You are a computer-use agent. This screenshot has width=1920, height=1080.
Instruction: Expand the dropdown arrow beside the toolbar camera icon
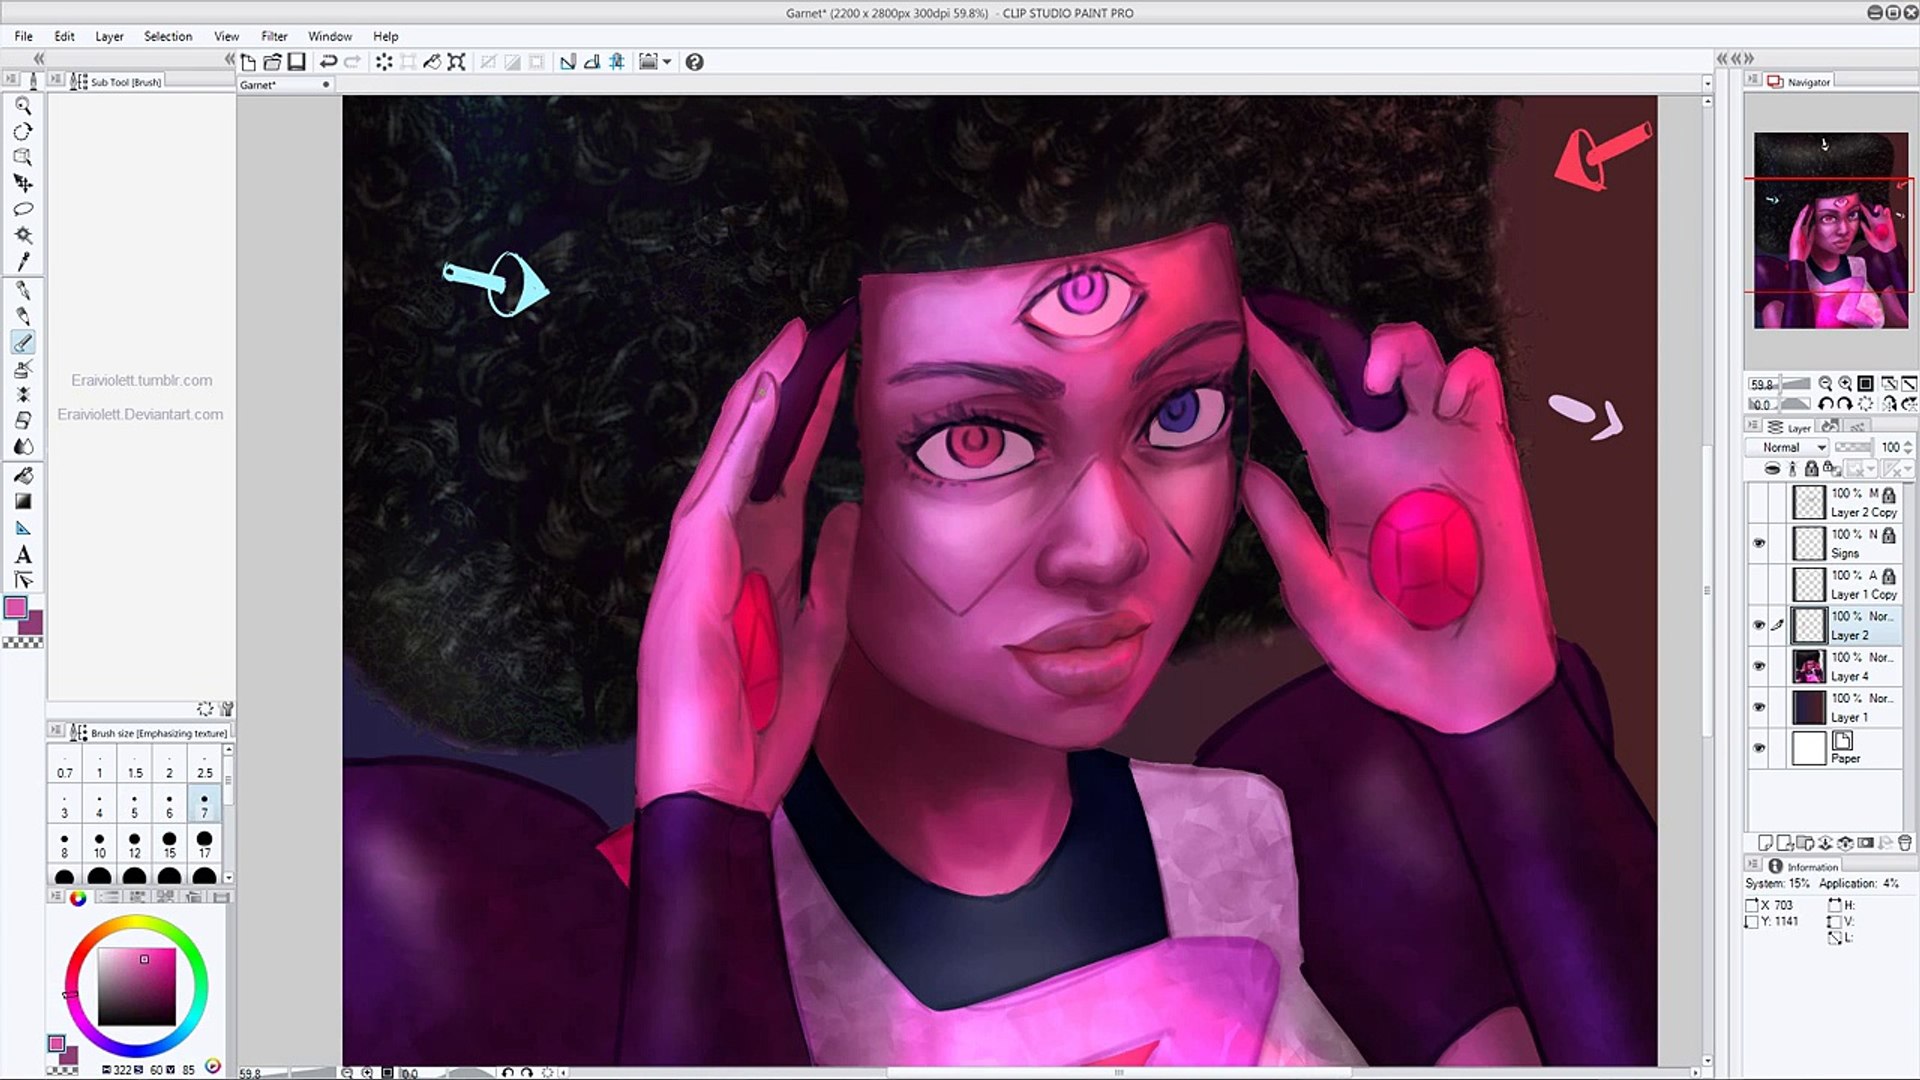tap(667, 62)
